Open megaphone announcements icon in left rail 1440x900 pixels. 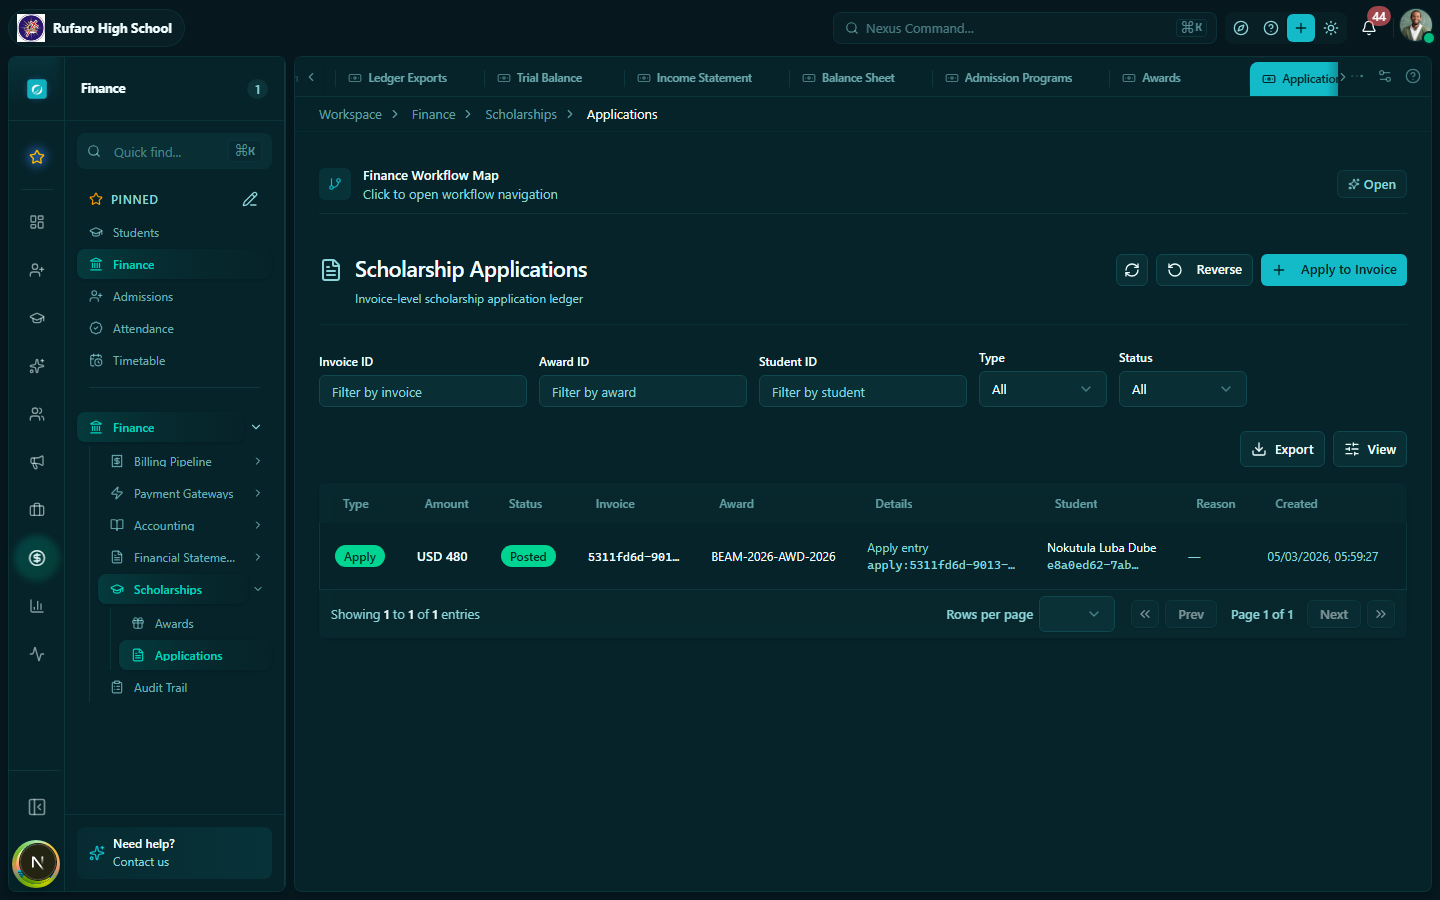pos(37,462)
